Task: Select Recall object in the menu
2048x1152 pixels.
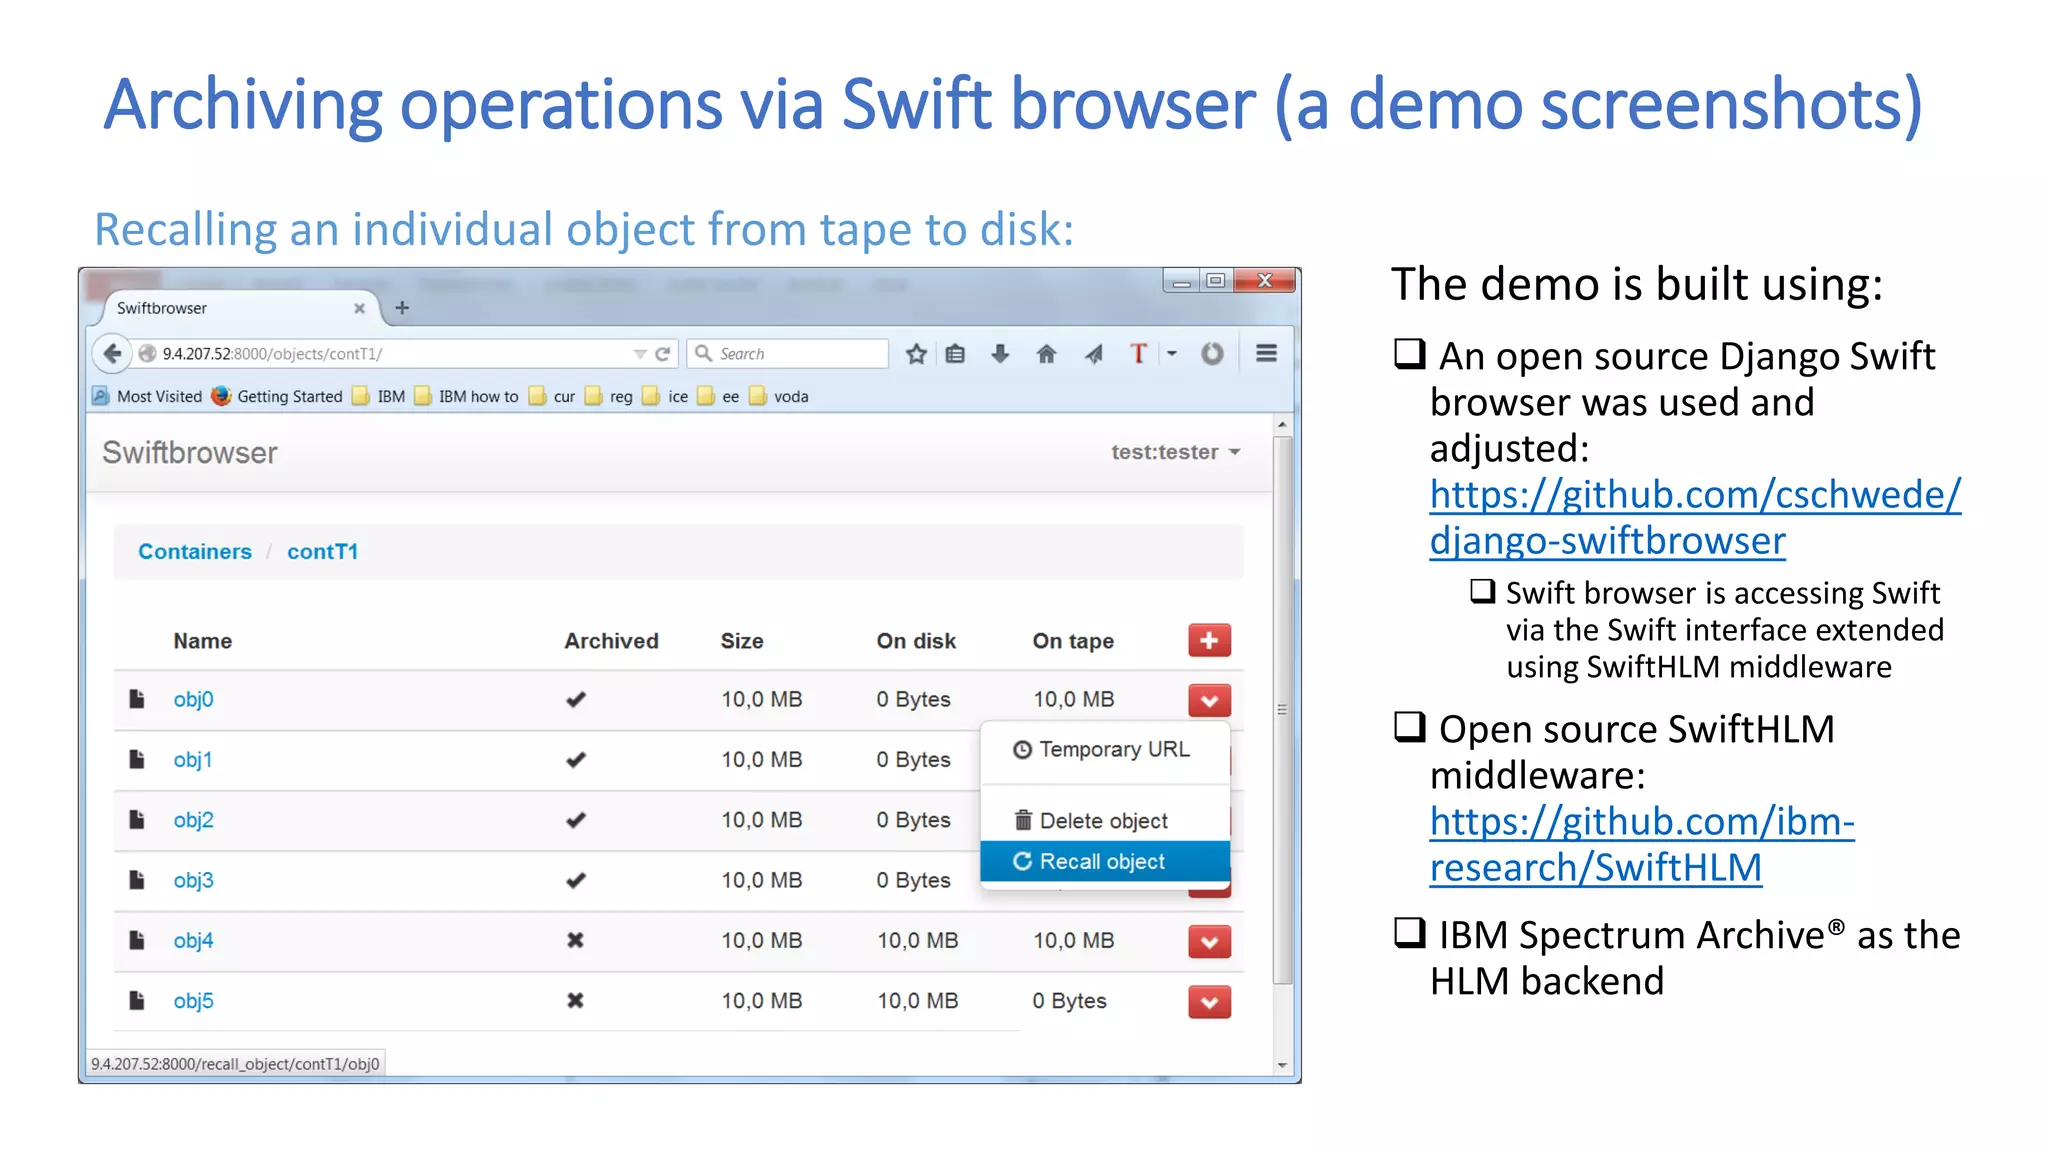Action: 1105,861
